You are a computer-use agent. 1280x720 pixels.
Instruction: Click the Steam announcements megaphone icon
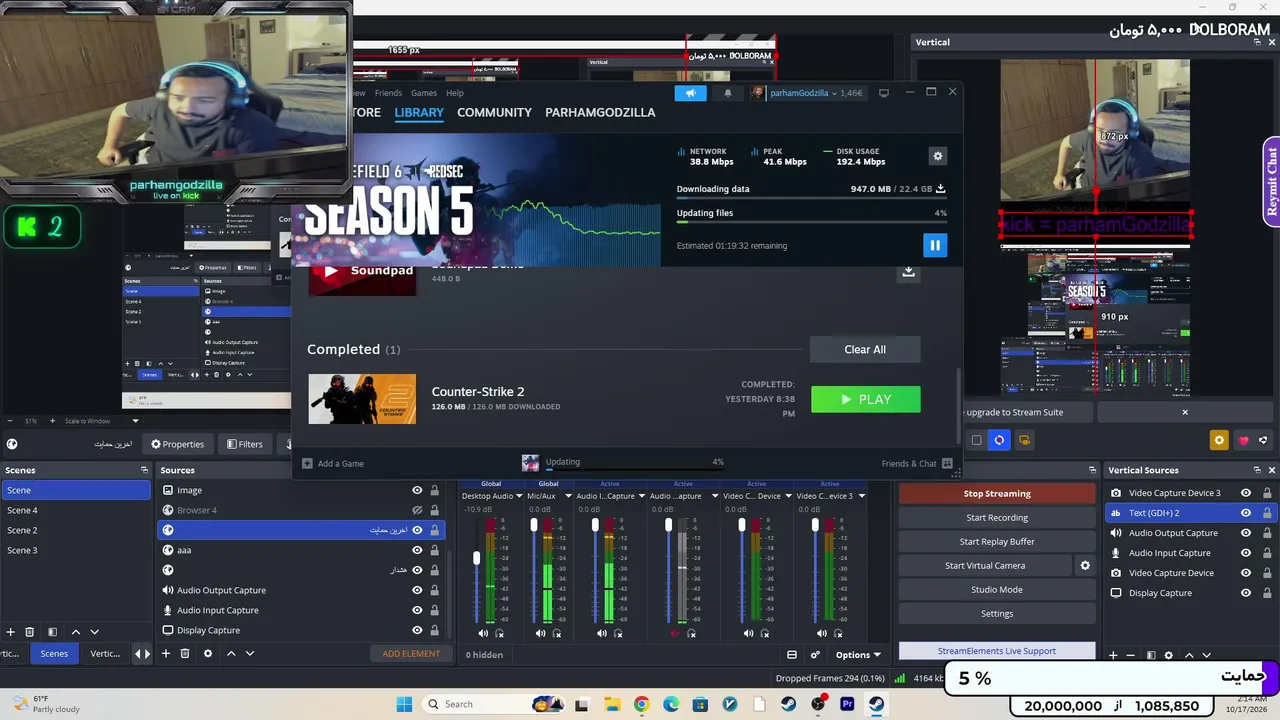click(x=690, y=93)
